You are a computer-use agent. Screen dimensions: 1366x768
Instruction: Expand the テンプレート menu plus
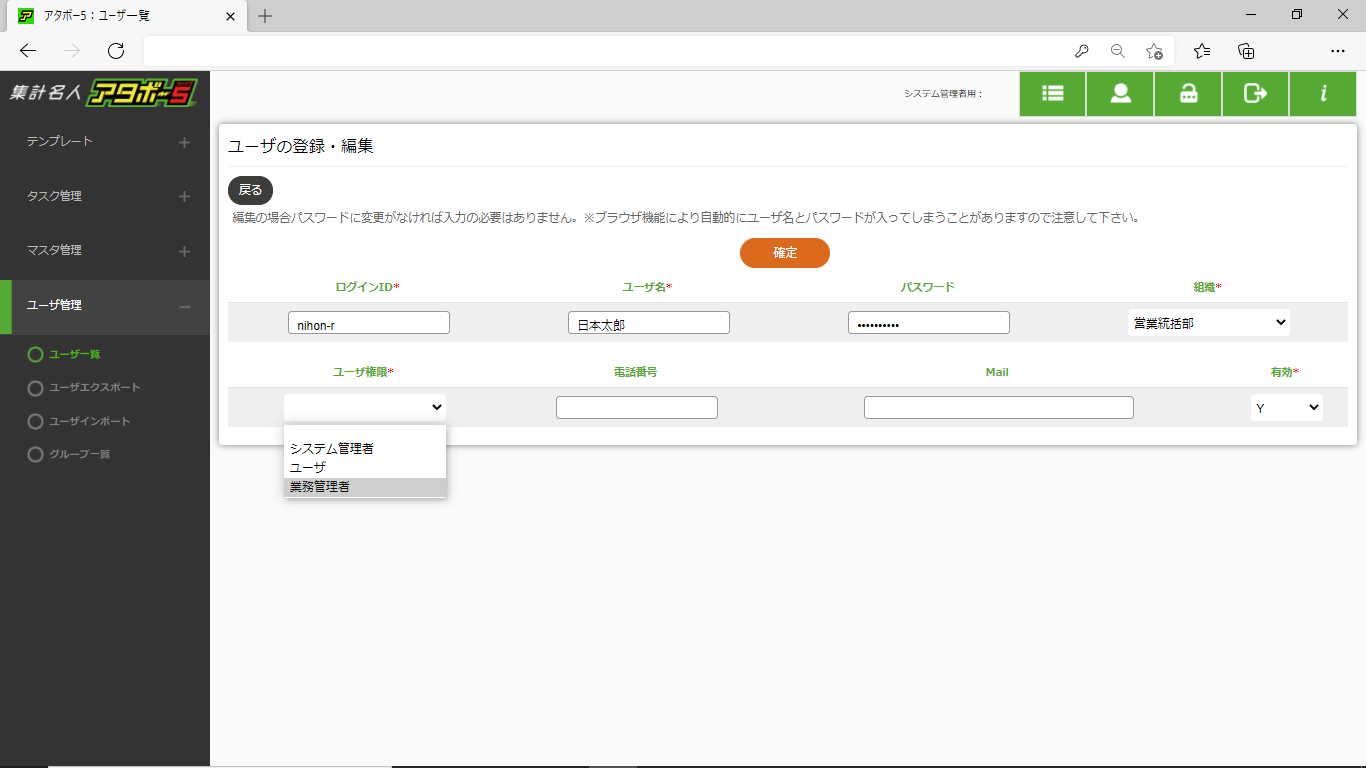pyautogui.click(x=184, y=143)
